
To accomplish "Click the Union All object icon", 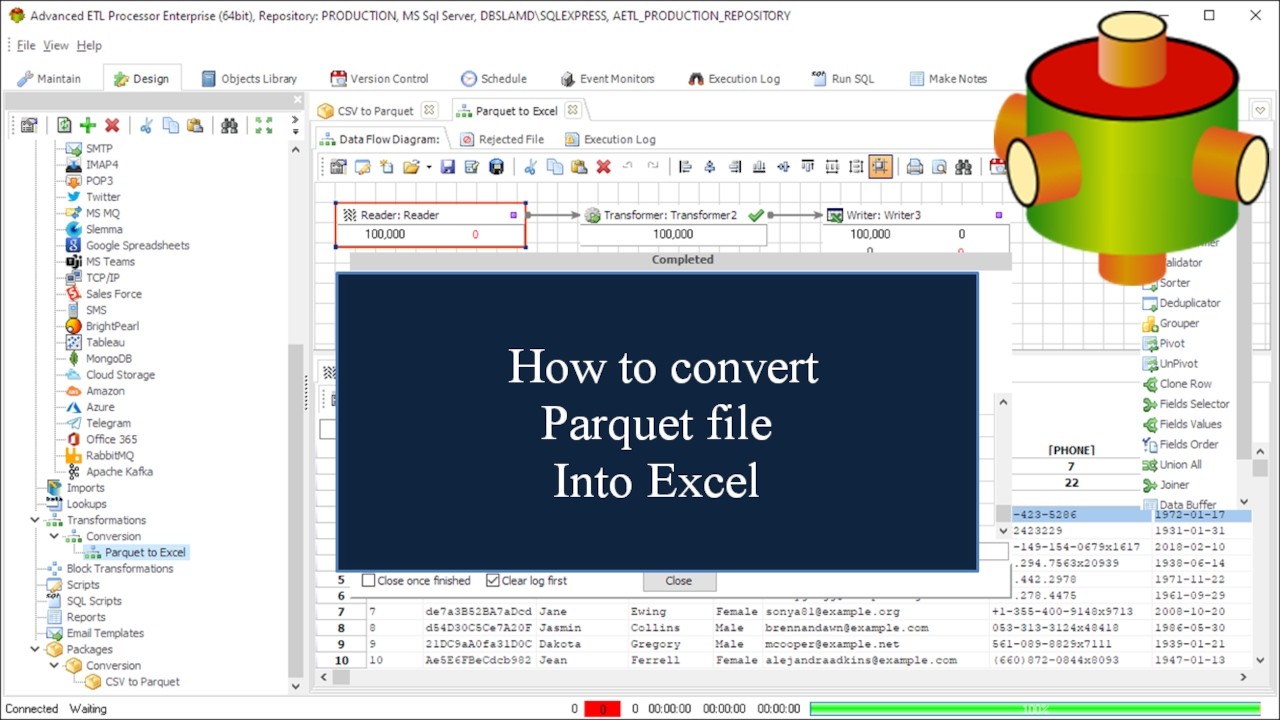I will [x=1150, y=464].
